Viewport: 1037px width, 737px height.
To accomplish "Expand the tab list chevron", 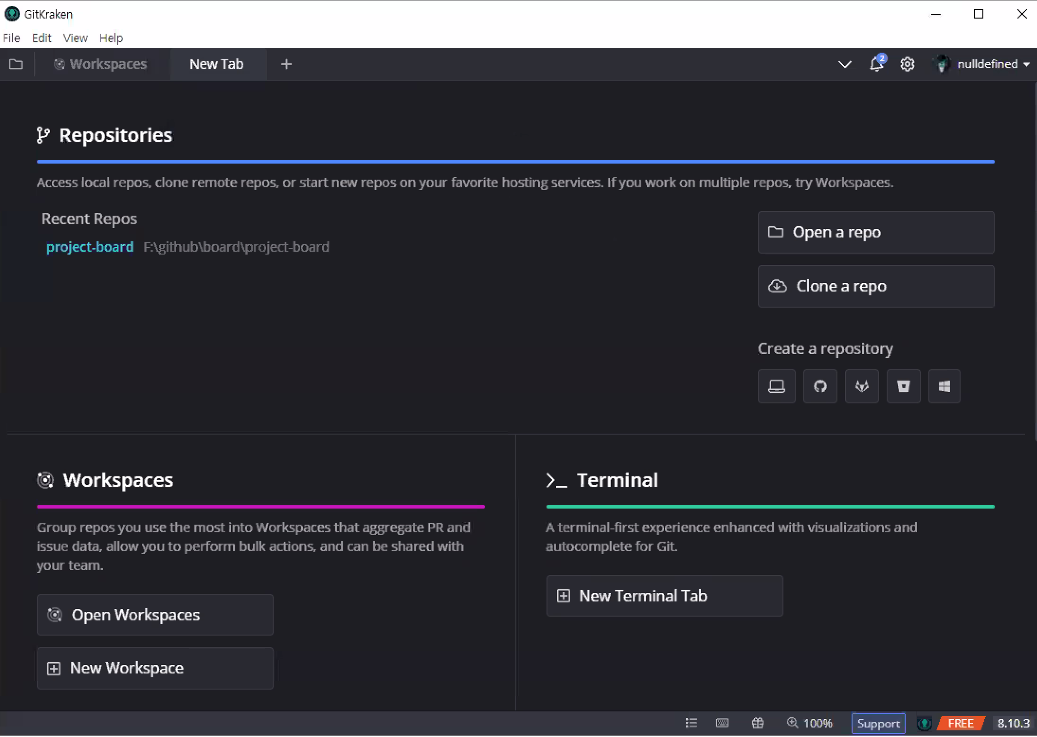I will [x=845, y=64].
